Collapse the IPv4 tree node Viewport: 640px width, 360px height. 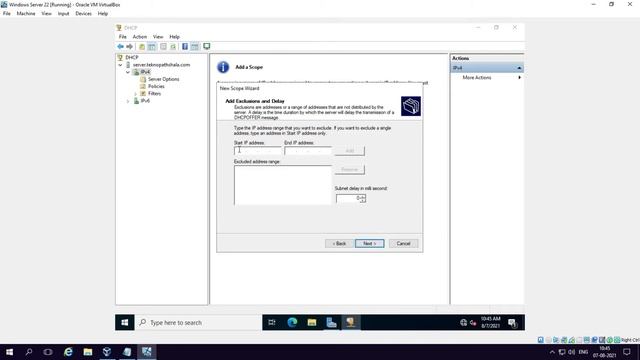click(128, 72)
